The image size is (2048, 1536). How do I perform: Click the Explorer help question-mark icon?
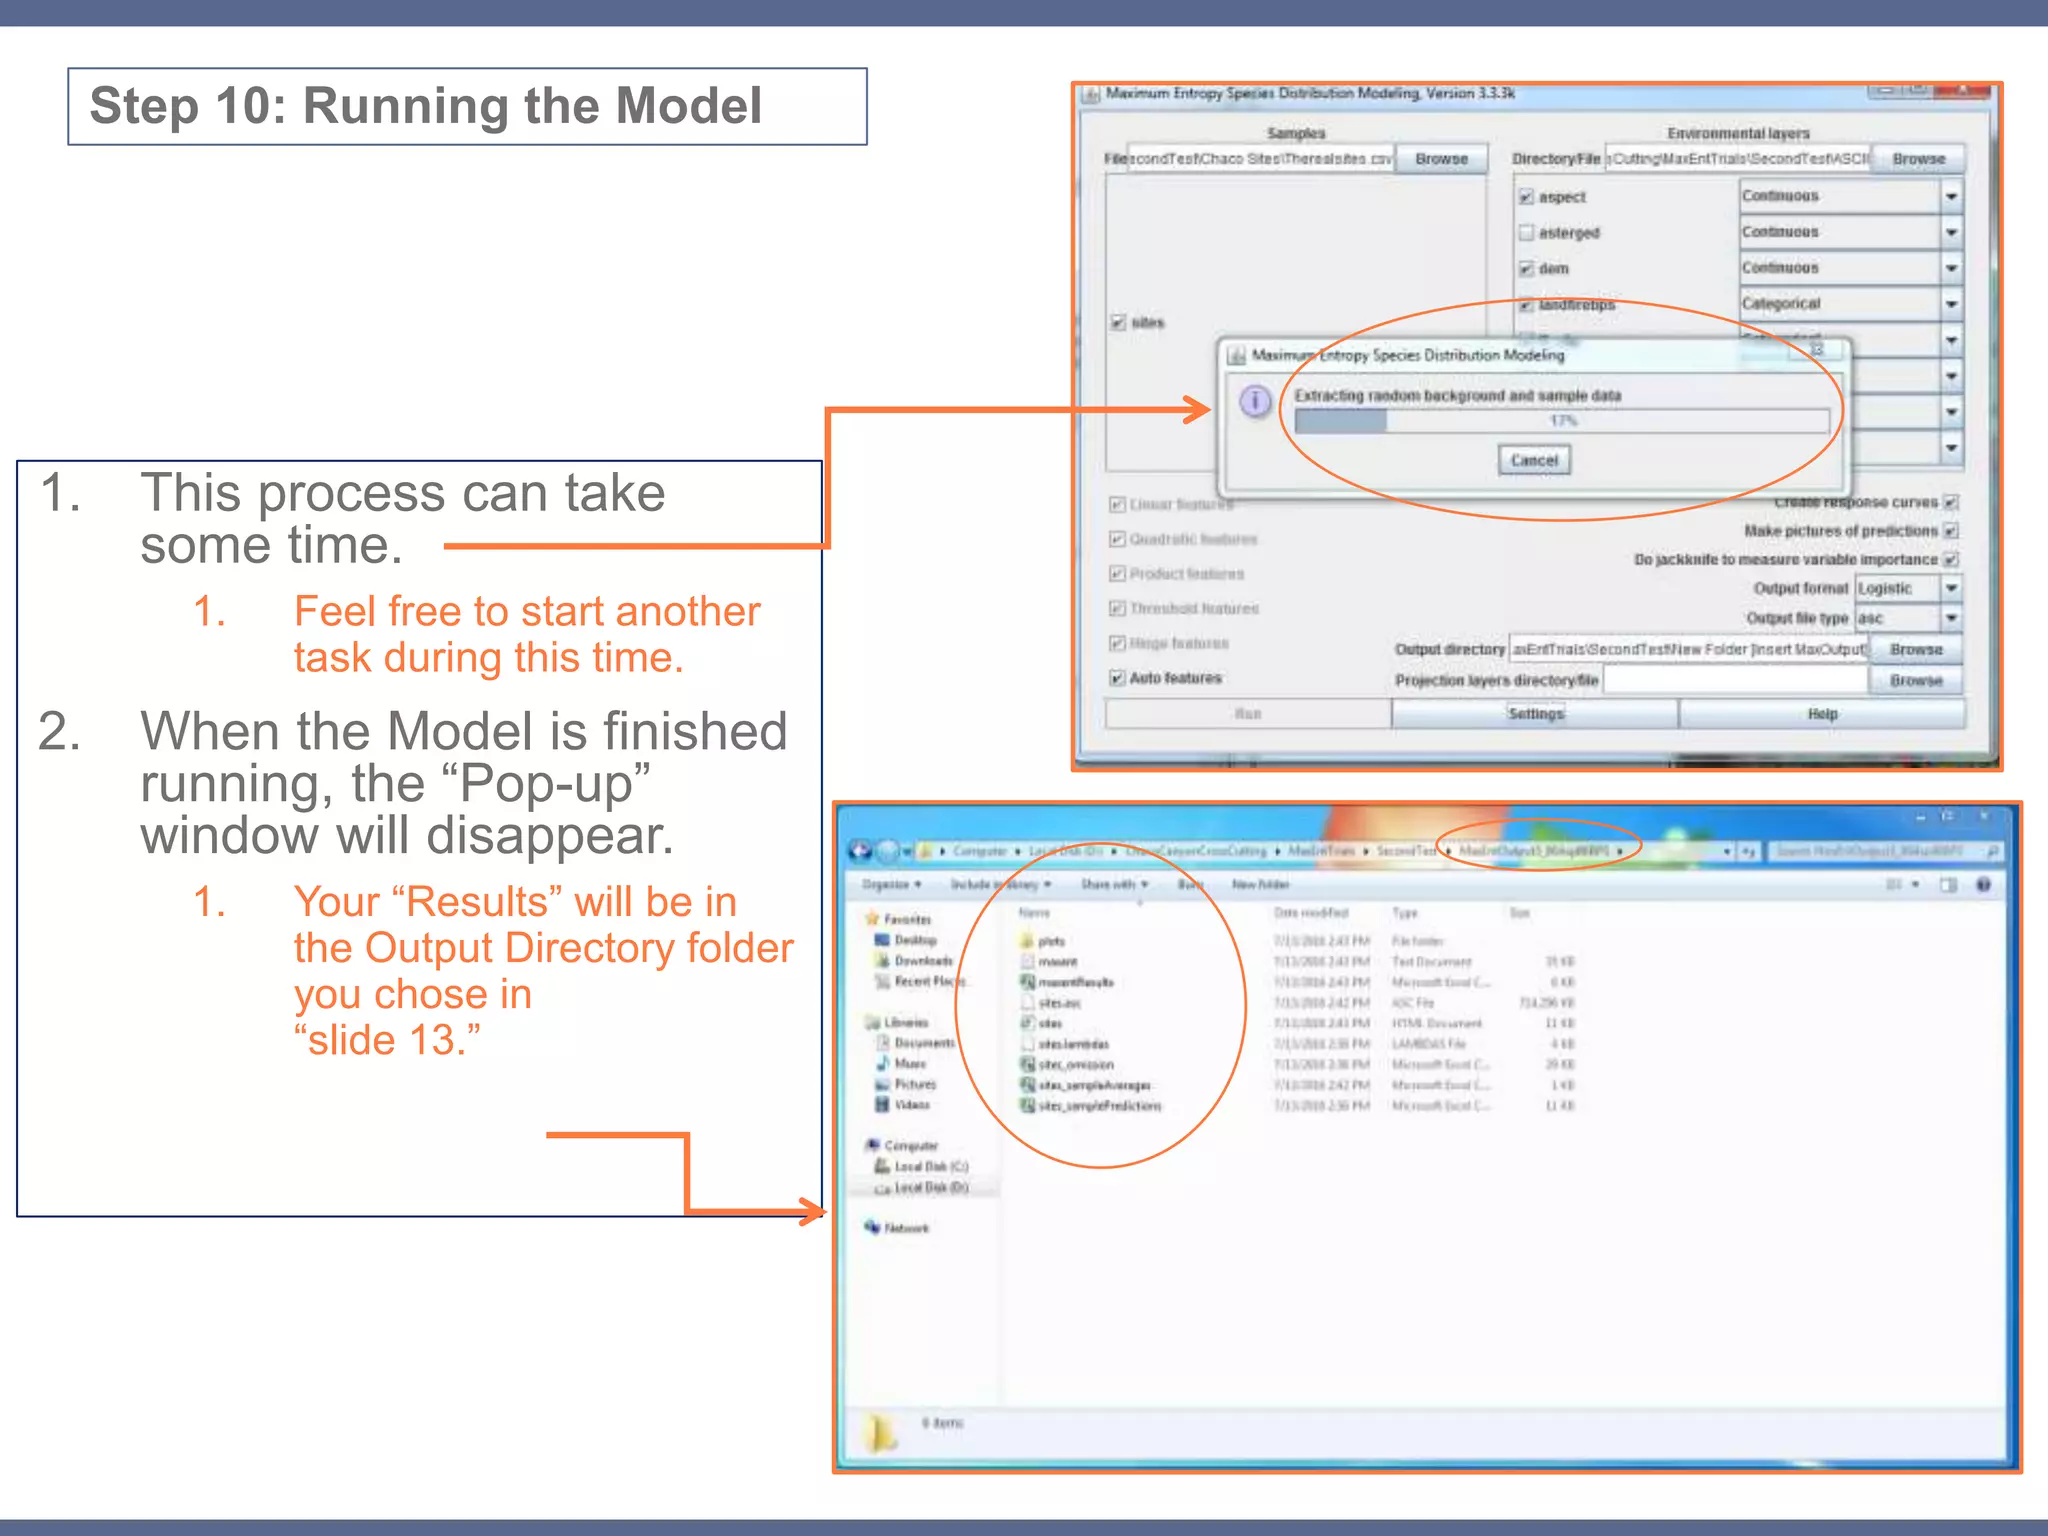click(x=1984, y=885)
